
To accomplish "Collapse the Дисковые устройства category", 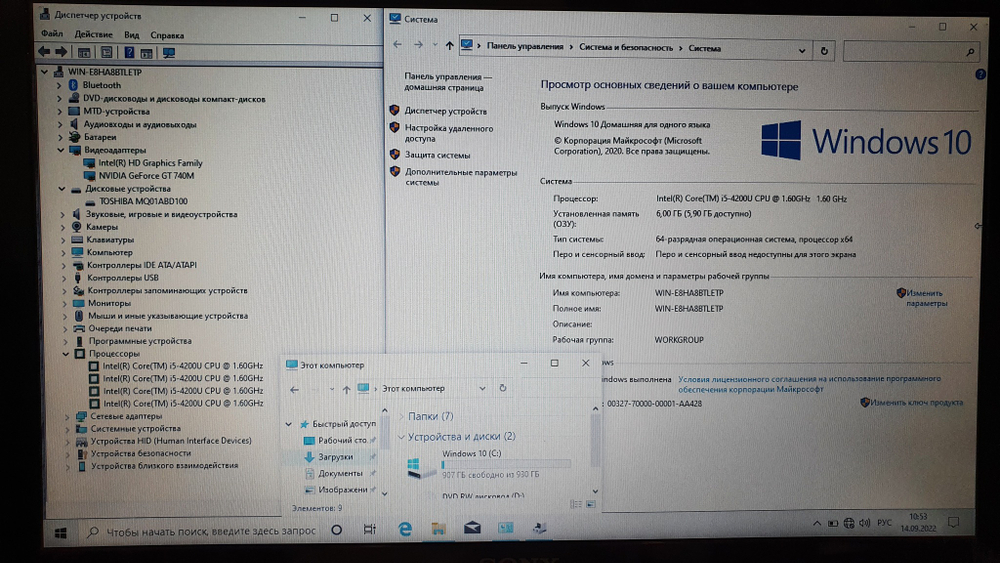I will click(62, 189).
